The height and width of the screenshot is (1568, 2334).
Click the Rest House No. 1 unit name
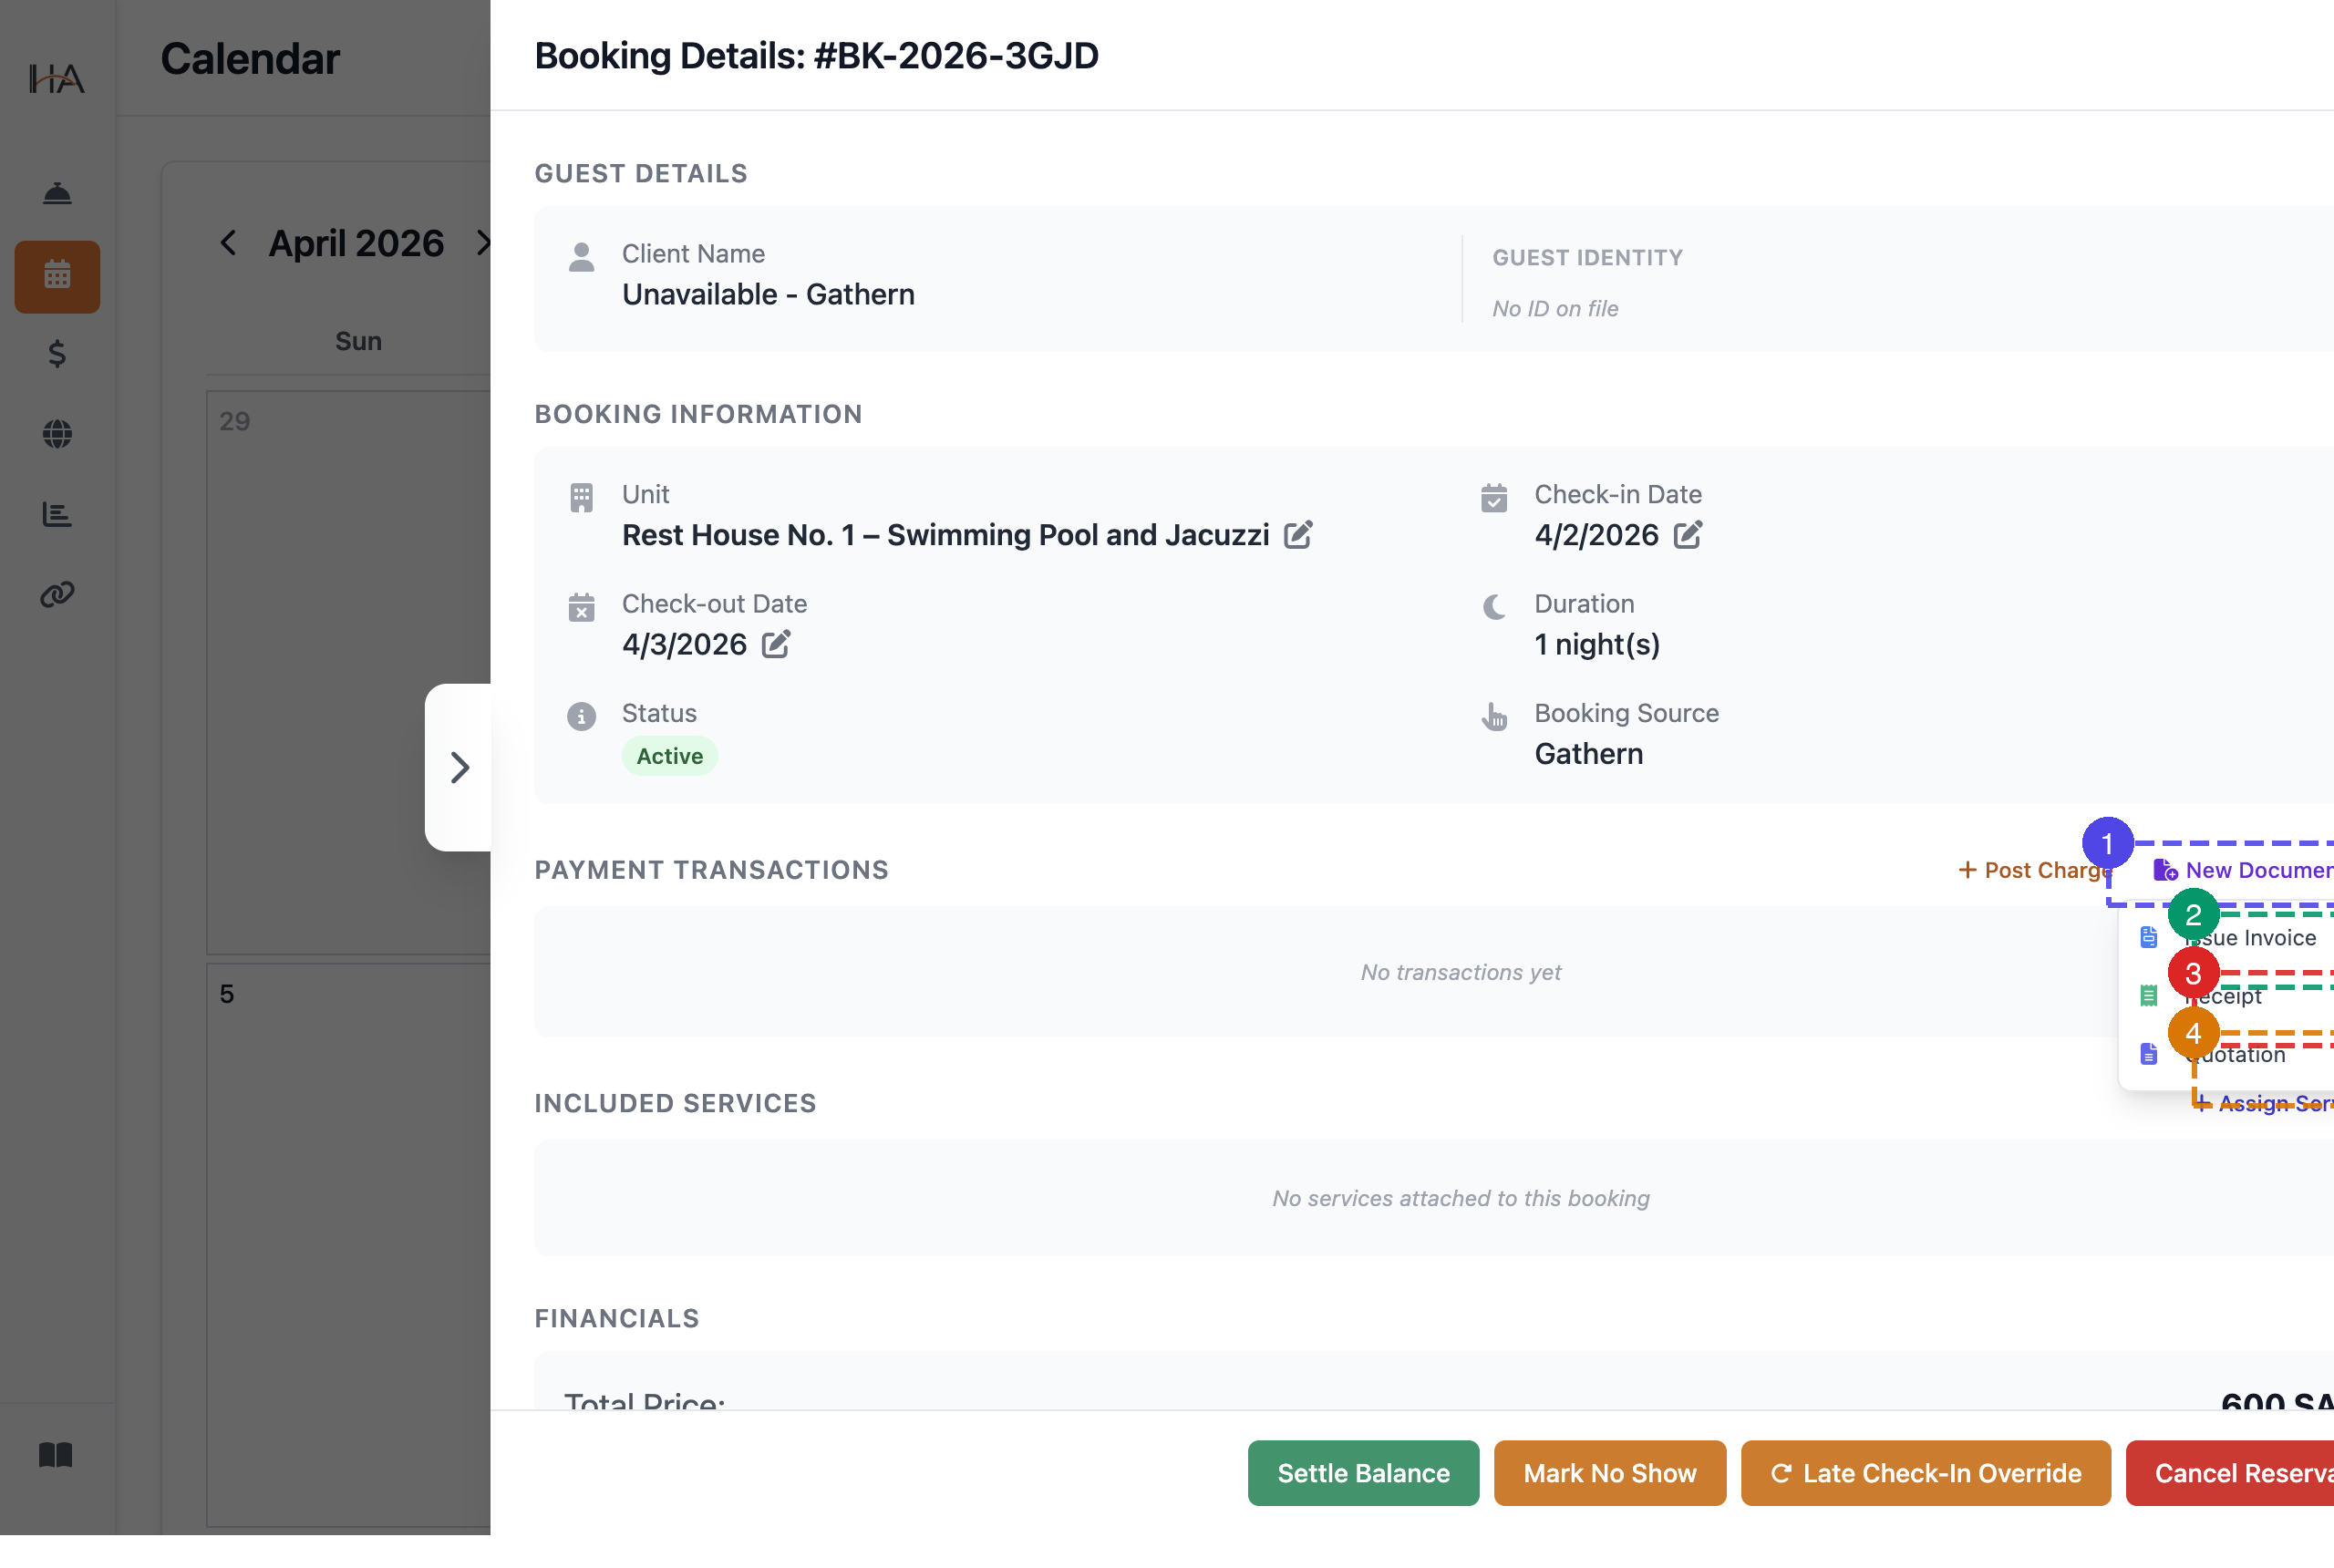[945, 535]
